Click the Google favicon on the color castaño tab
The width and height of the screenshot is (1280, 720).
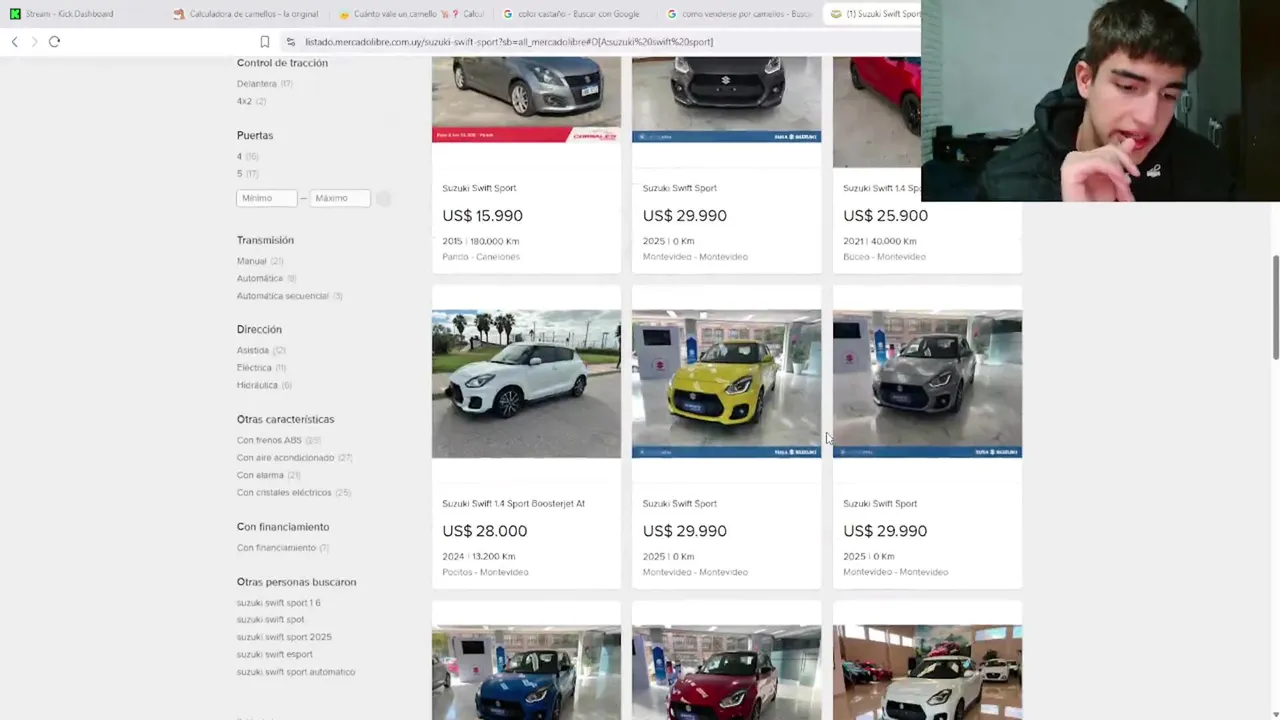point(508,14)
